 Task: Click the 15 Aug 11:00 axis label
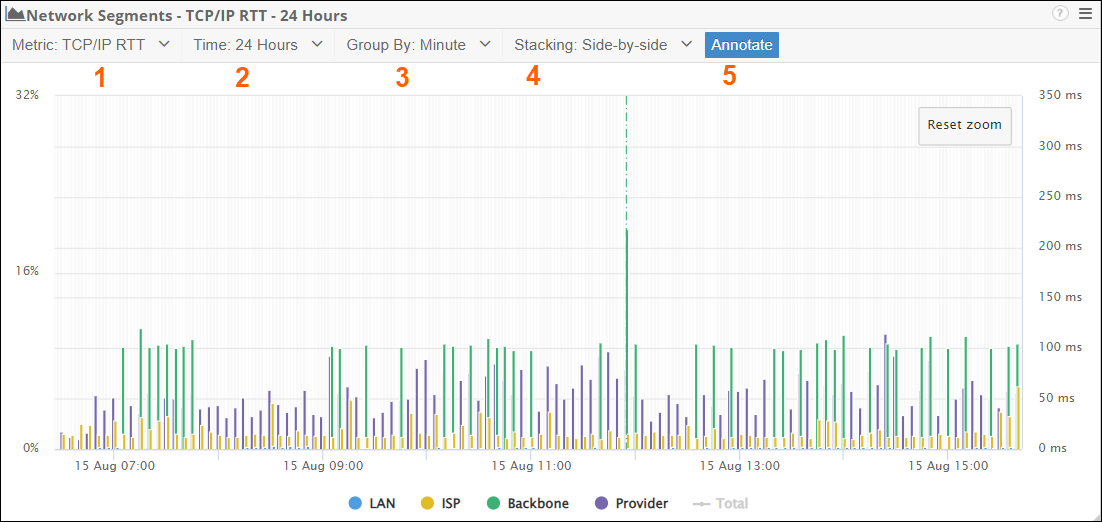[x=531, y=465]
